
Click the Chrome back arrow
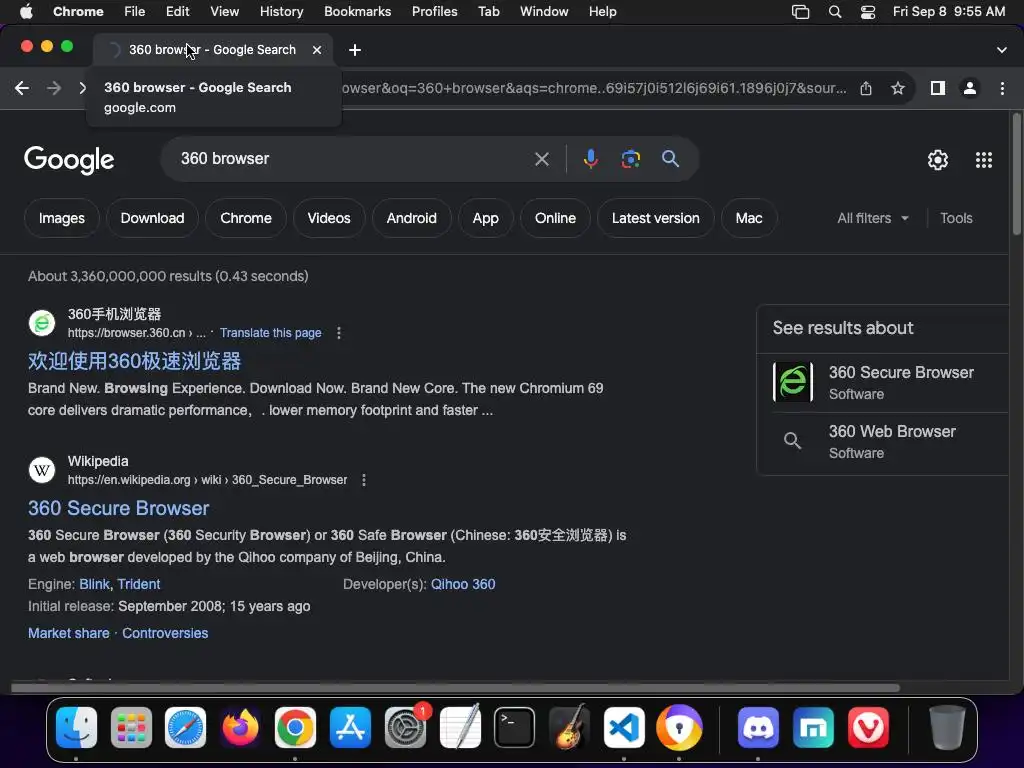[22, 88]
